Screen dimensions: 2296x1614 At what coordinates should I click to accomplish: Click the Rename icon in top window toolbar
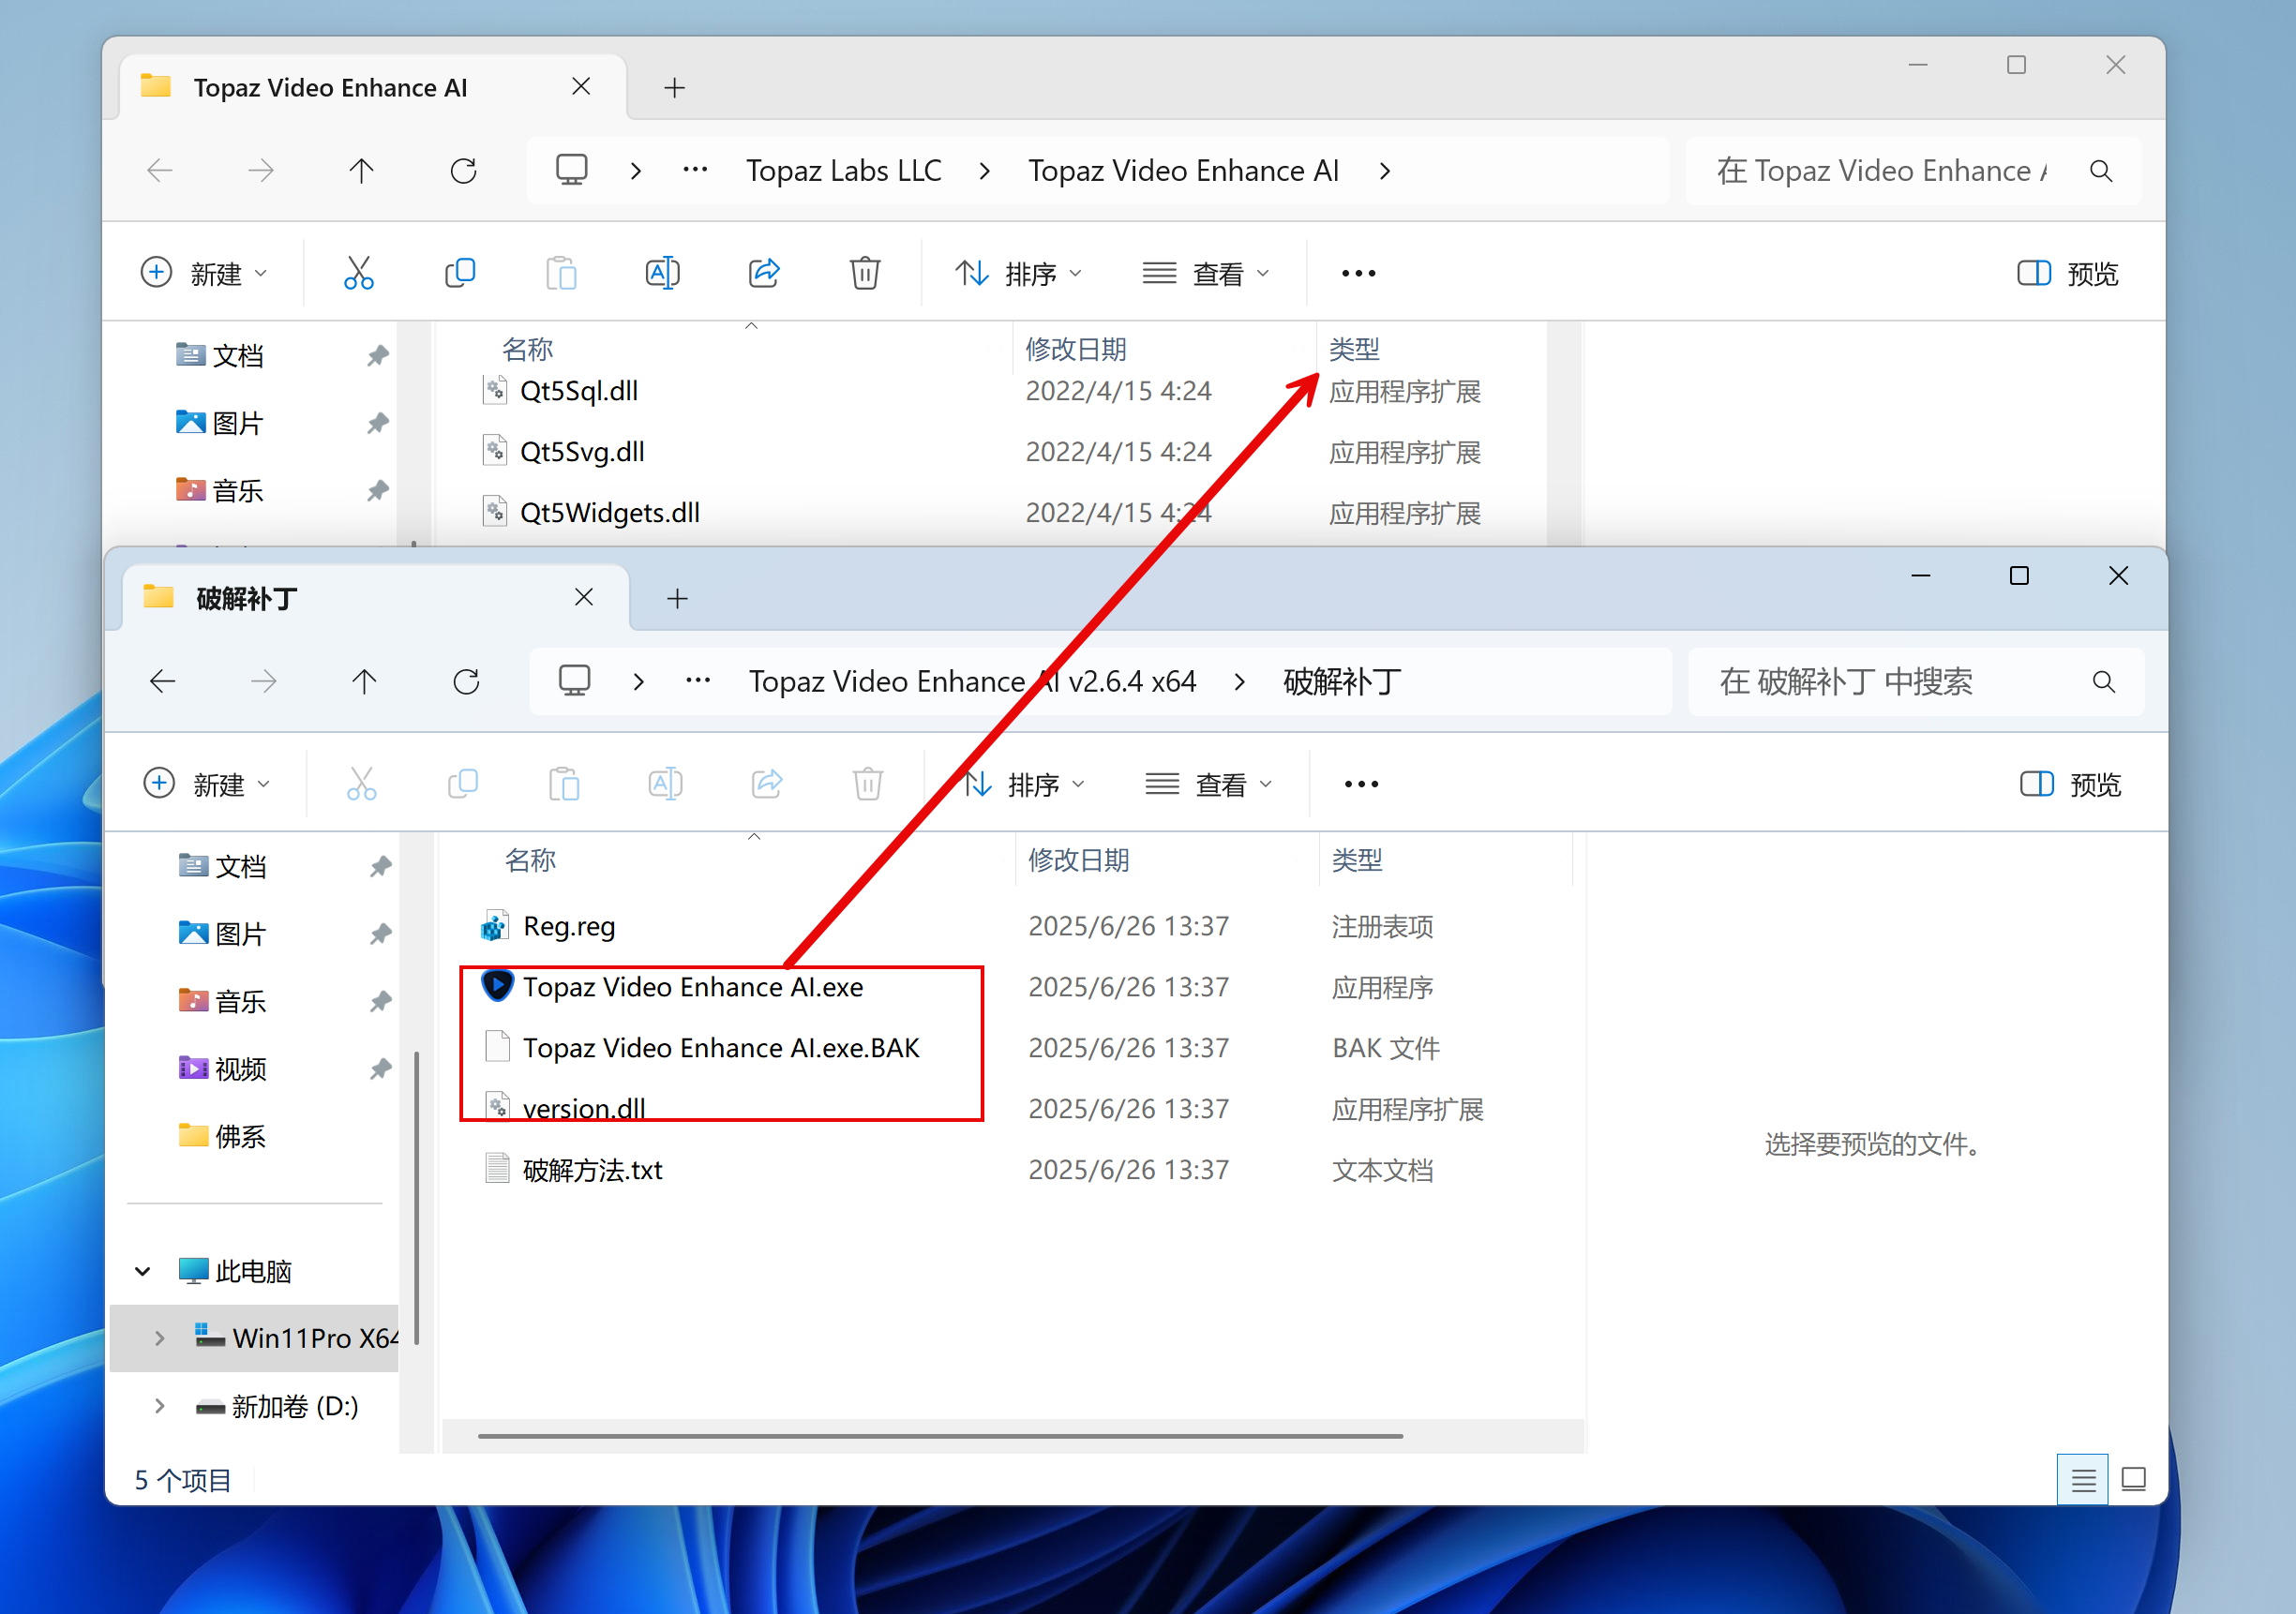click(x=662, y=273)
